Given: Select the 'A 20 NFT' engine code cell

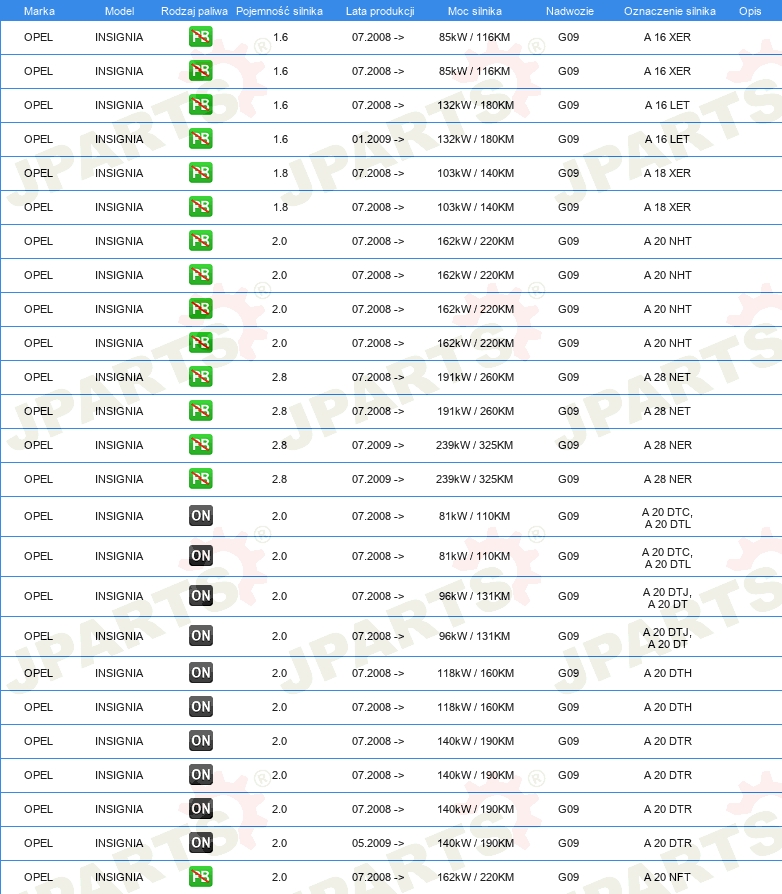Looking at the screenshot, I should point(667,877).
